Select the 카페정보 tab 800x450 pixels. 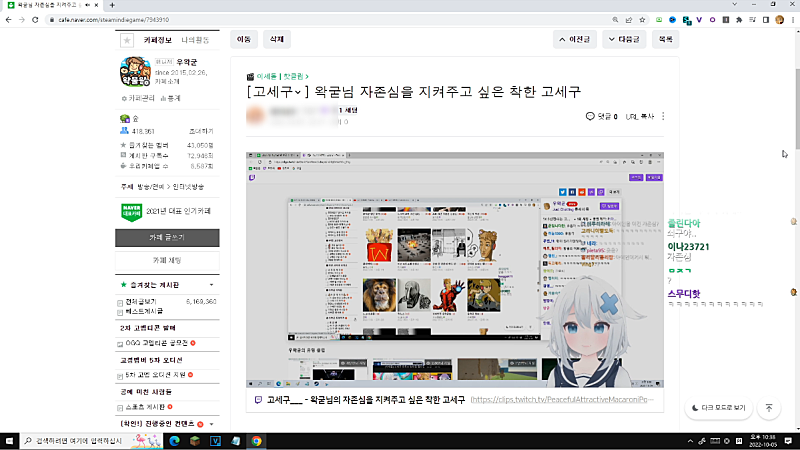click(x=159, y=40)
